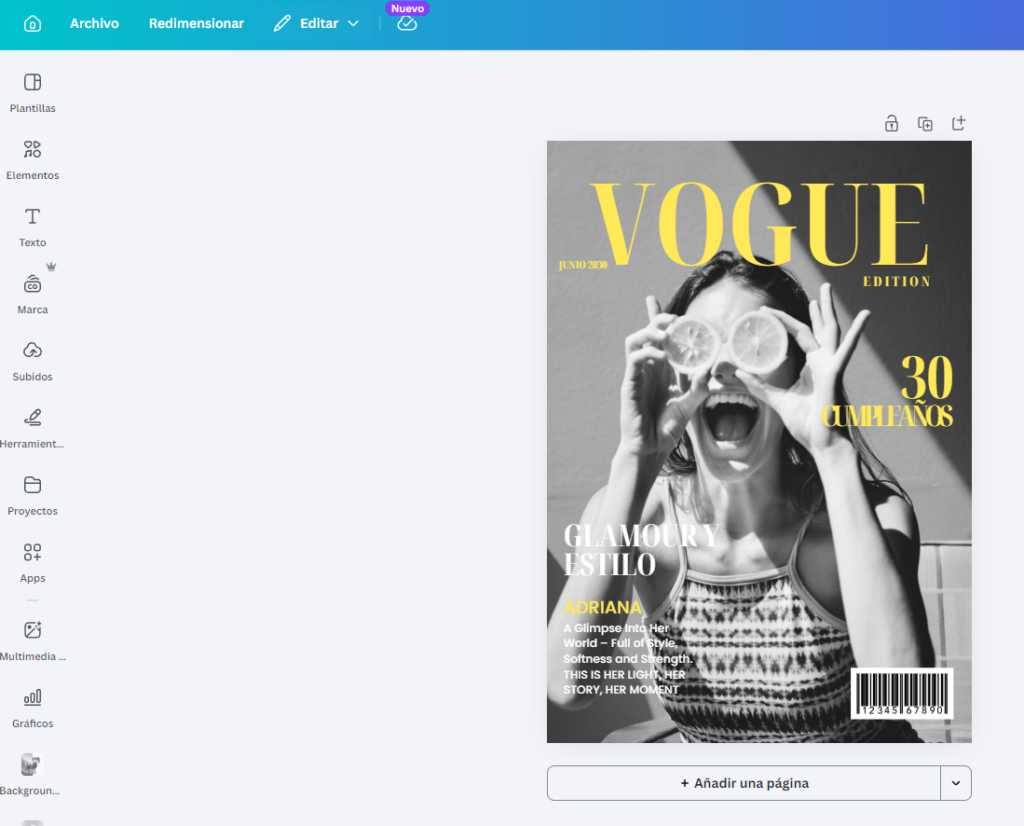Open the Archivo menu
The image size is (1024, 826).
pyautogui.click(x=94, y=24)
